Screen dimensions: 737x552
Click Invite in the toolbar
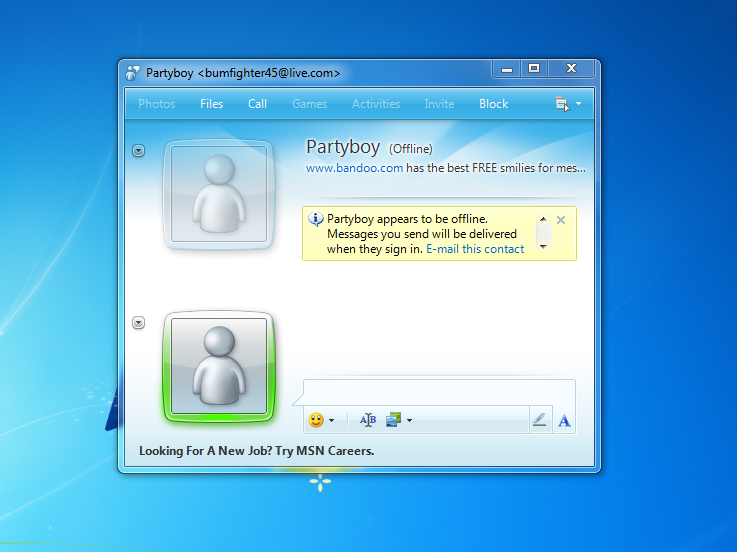point(439,104)
